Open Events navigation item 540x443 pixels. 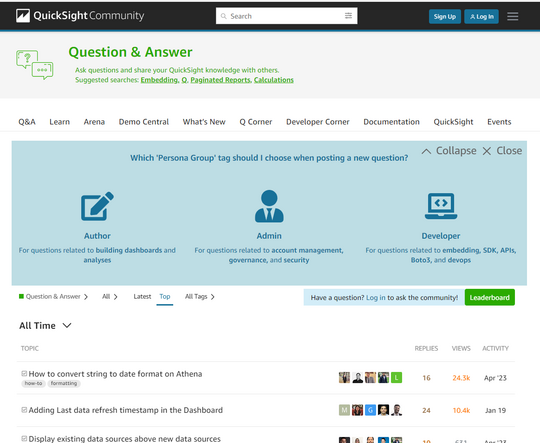pyautogui.click(x=499, y=122)
